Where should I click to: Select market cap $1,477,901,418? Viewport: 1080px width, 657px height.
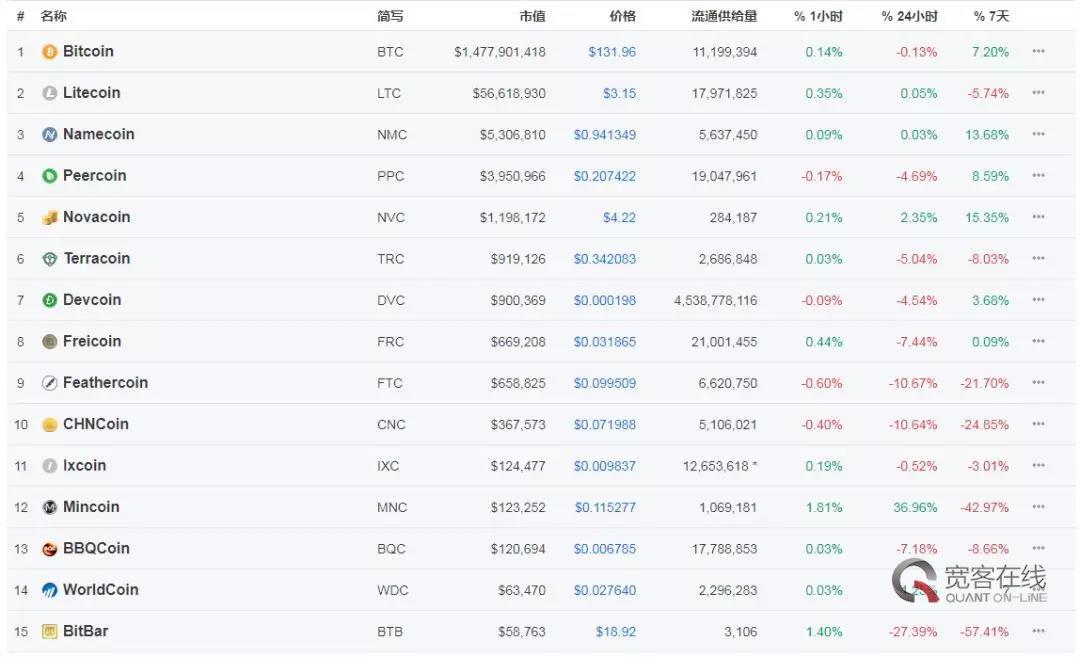[x=500, y=52]
